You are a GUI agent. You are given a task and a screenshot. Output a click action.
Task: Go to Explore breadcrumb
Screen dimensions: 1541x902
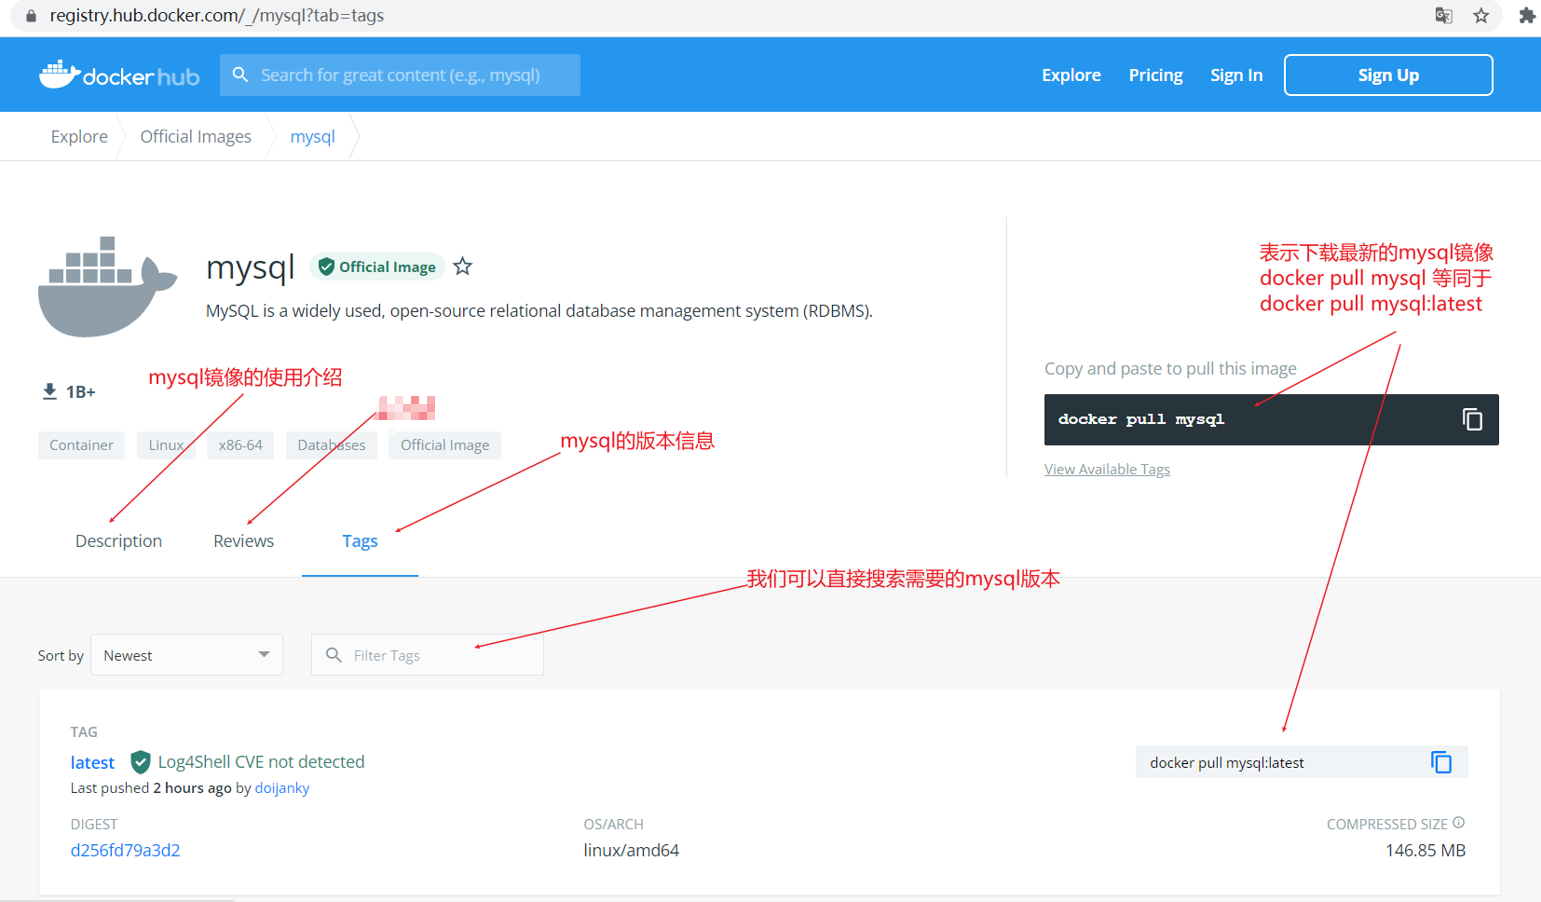point(79,137)
